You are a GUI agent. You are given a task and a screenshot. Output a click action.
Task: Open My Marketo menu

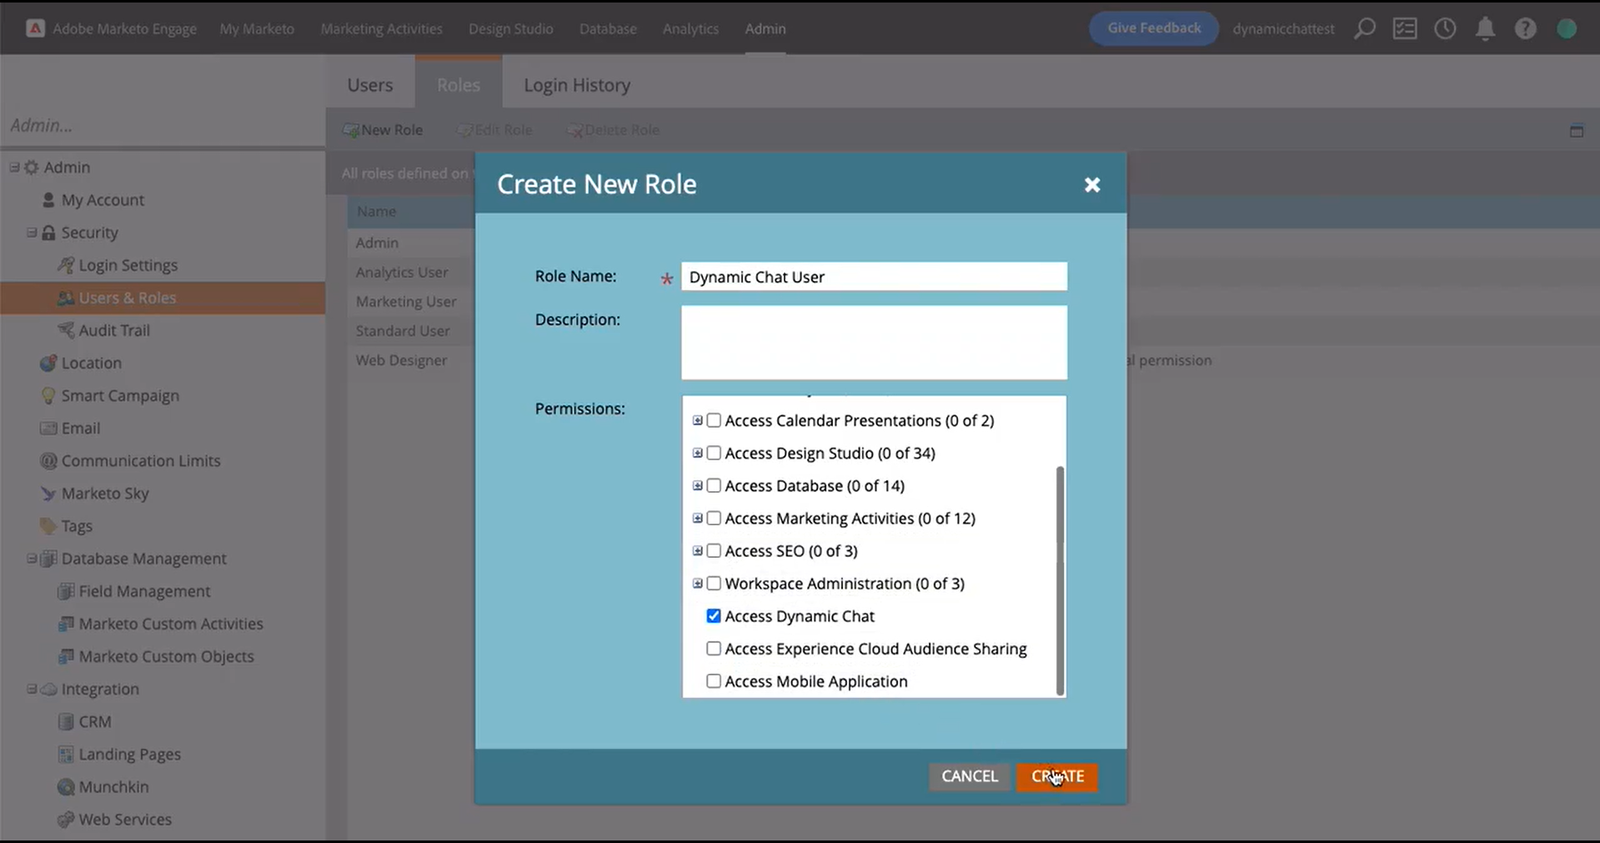click(257, 29)
